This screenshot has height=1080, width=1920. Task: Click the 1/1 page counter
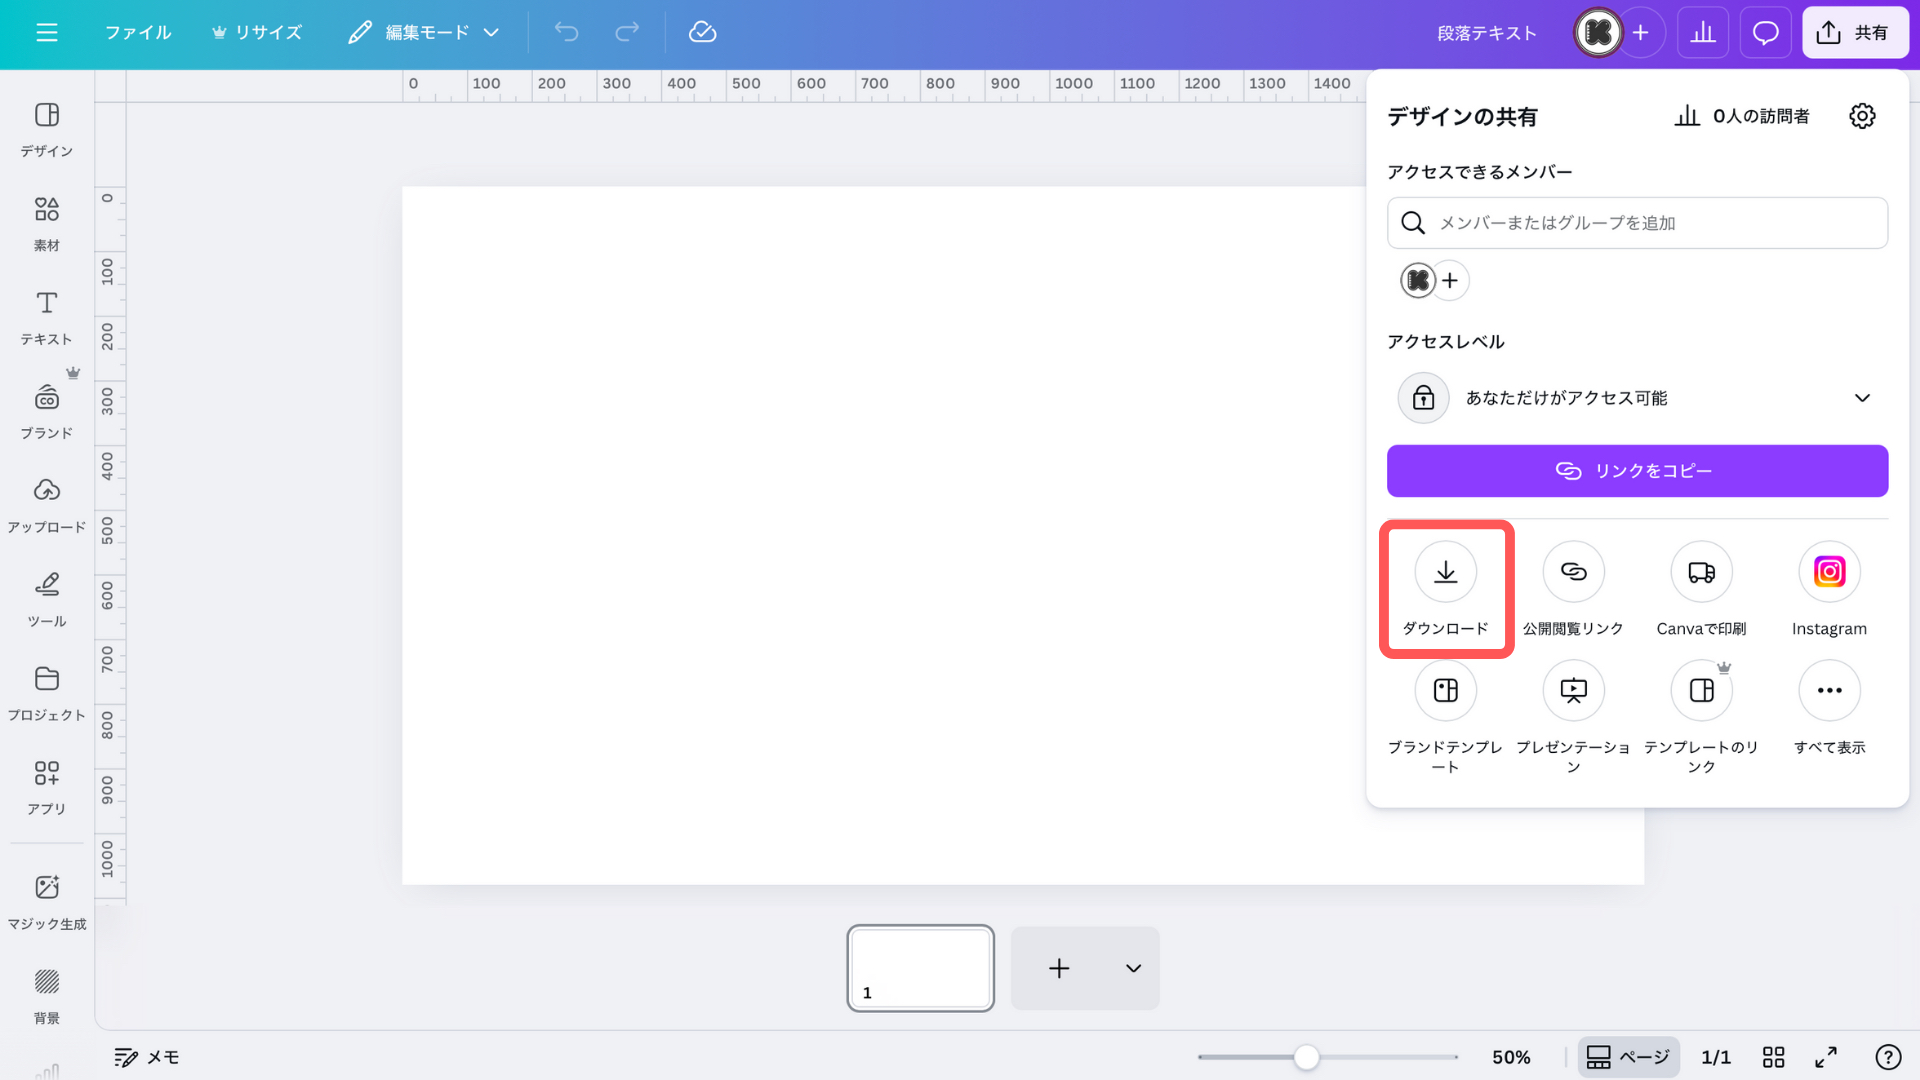point(1716,1057)
